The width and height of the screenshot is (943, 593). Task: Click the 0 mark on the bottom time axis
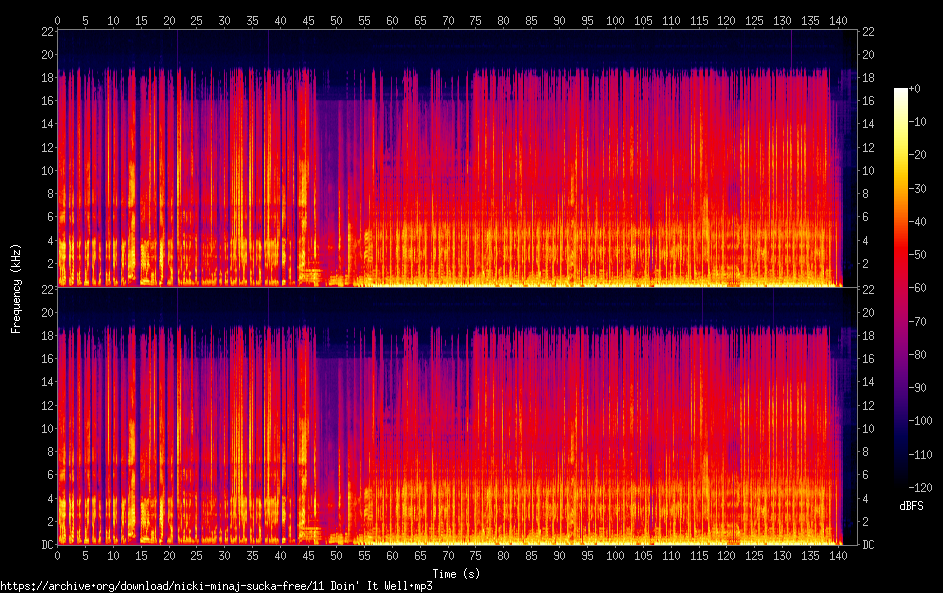coord(58,555)
